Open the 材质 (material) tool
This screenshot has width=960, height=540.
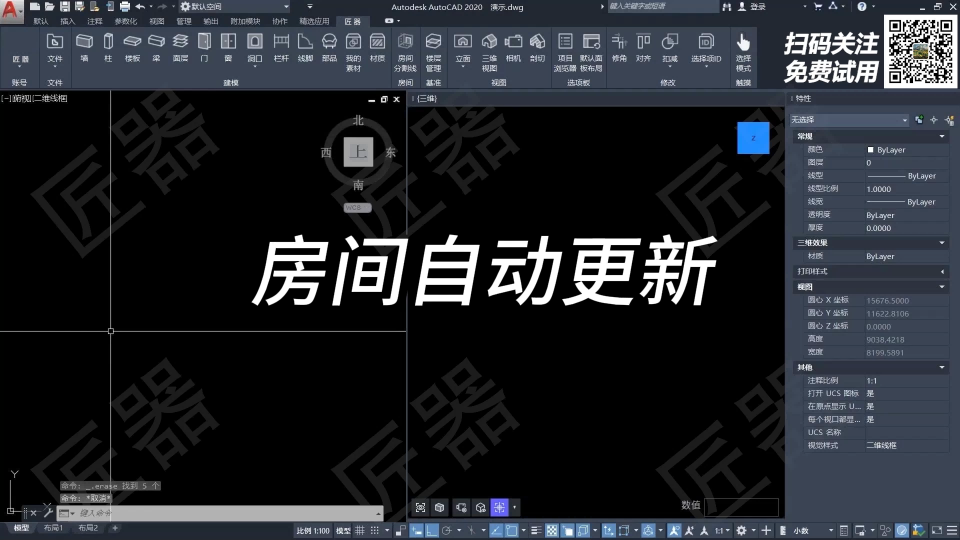[378, 47]
